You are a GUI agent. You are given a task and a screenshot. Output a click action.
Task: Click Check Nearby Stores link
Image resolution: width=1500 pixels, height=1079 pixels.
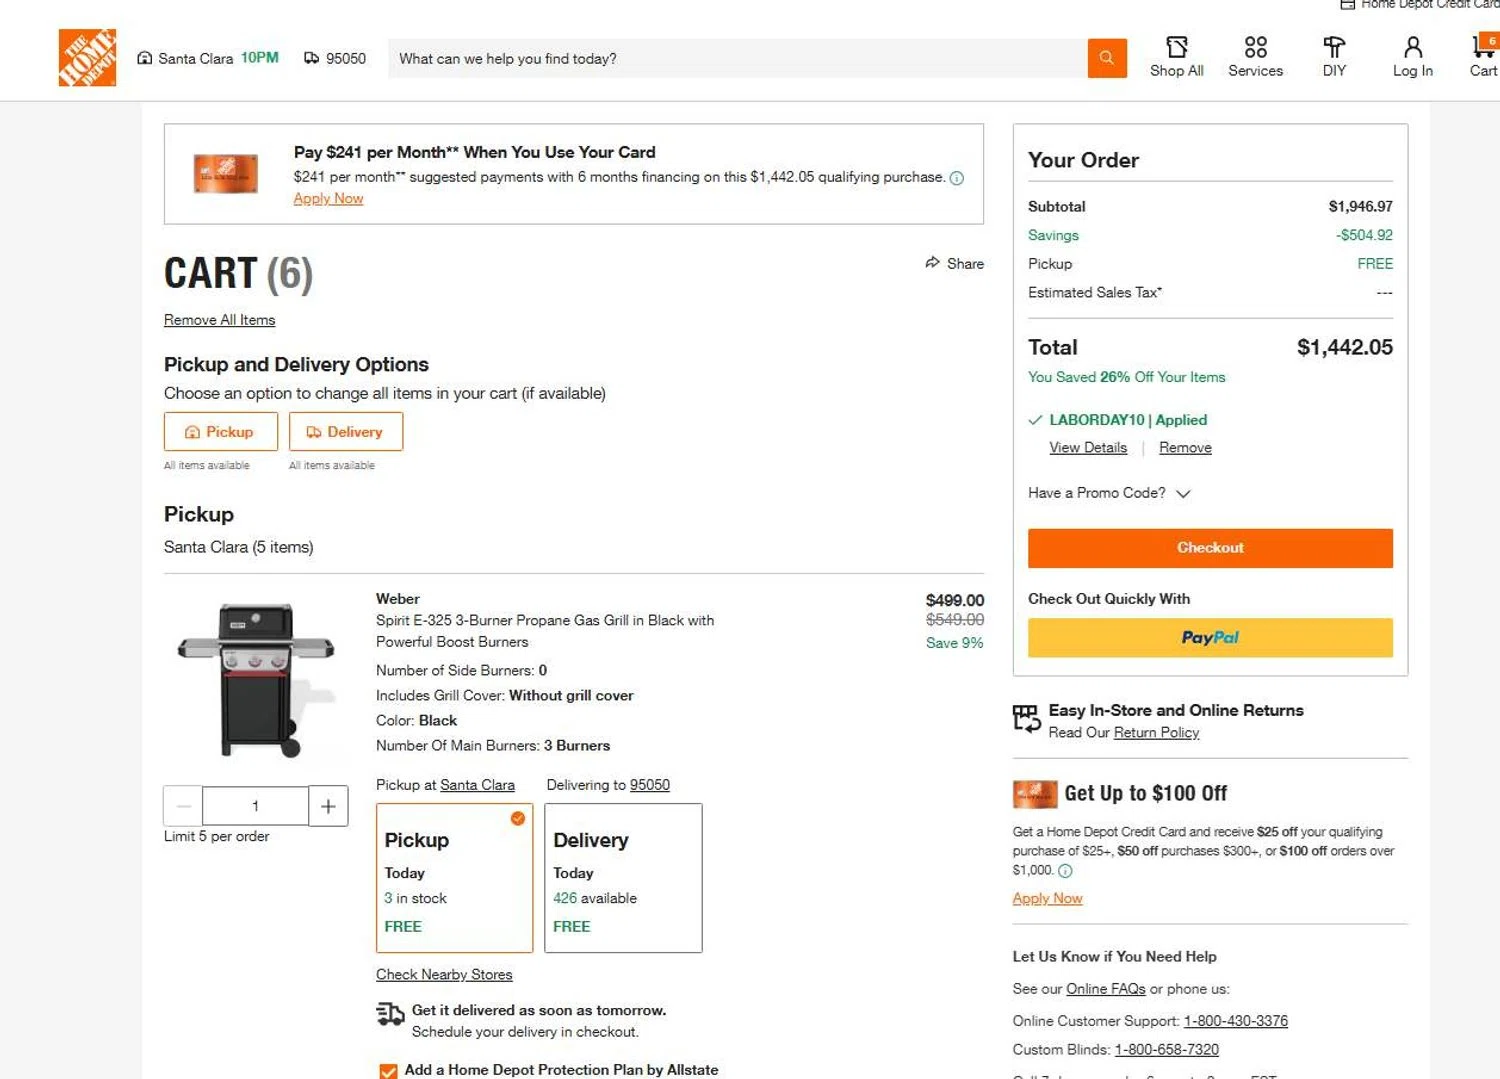pos(444,974)
